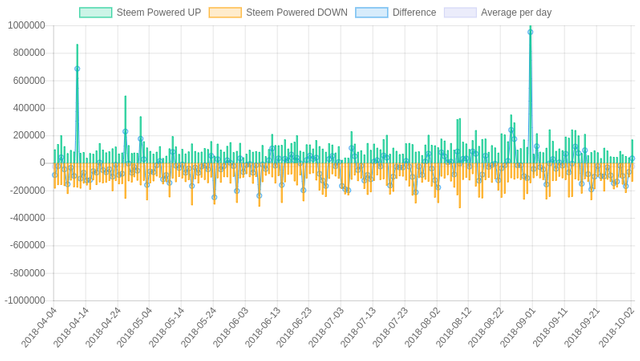Viewport: 640px width, 361px height.
Task: Select the Difference point at the 2018-09-01 peak
Action: [x=530, y=32]
